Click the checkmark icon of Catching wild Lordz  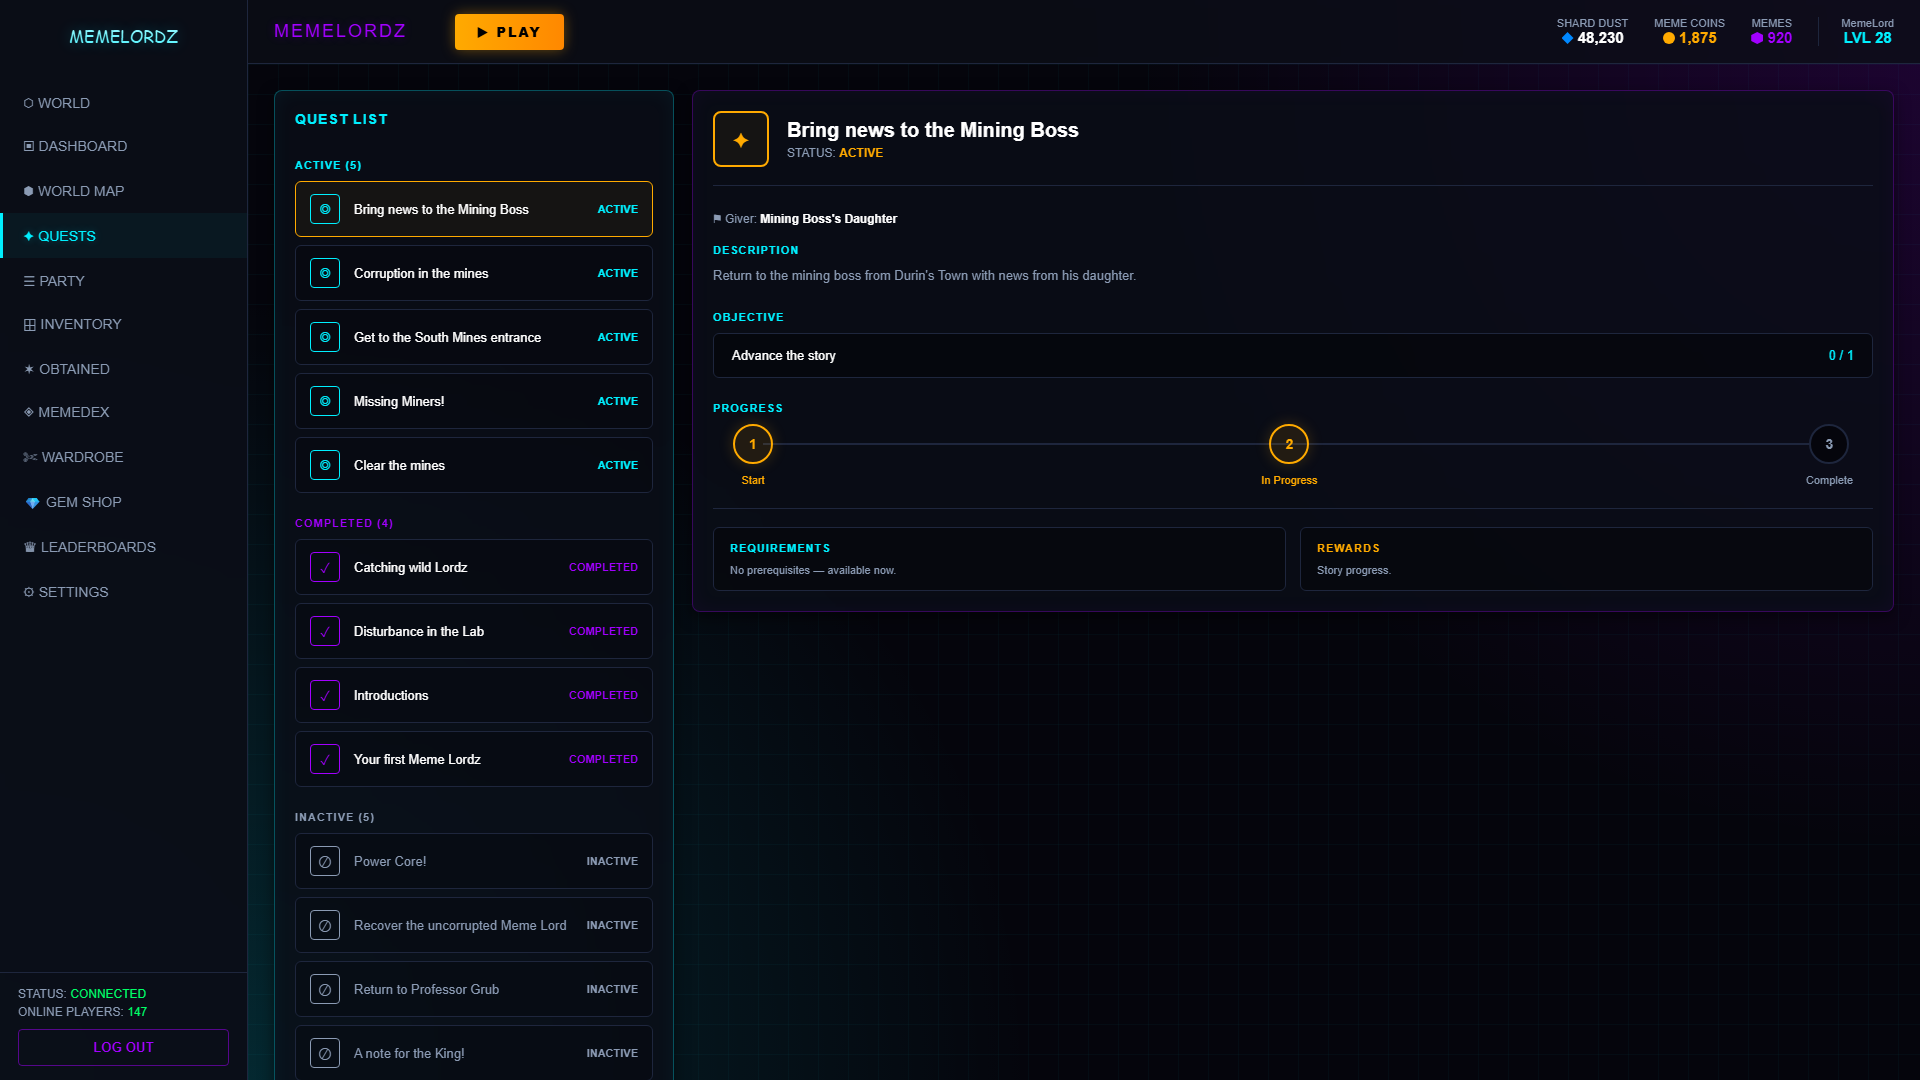[325, 567]
